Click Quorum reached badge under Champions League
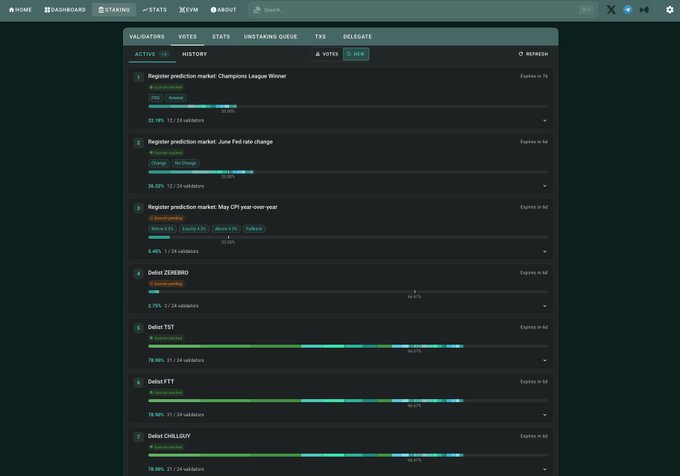This screenshot has height=476, width=680. (166, 87)
